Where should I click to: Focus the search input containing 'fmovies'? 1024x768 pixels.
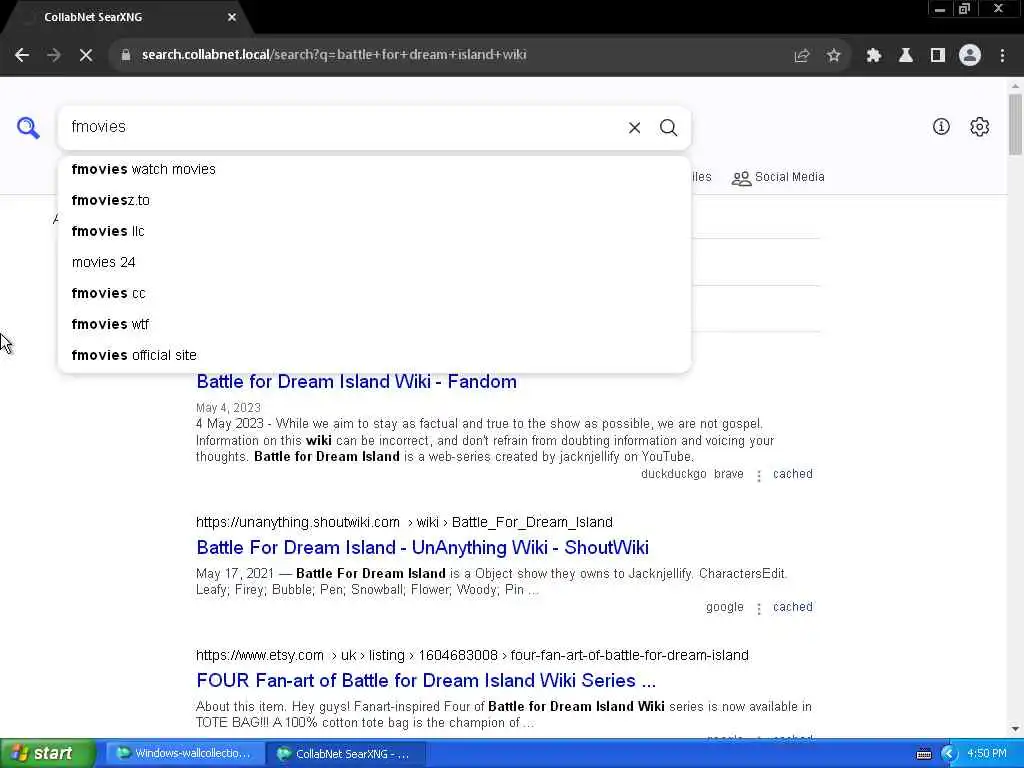click(343, 127)
